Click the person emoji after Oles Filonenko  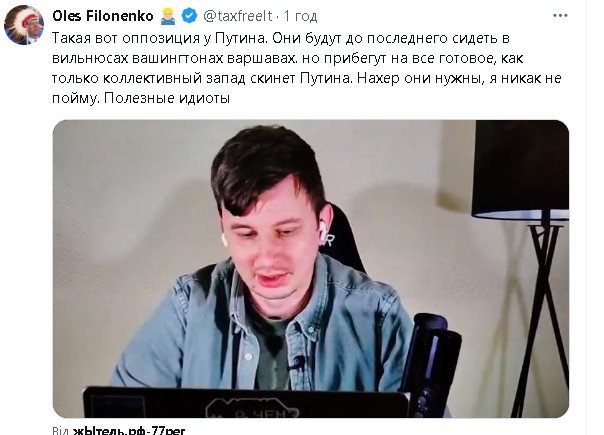click(x=168, y=16)
